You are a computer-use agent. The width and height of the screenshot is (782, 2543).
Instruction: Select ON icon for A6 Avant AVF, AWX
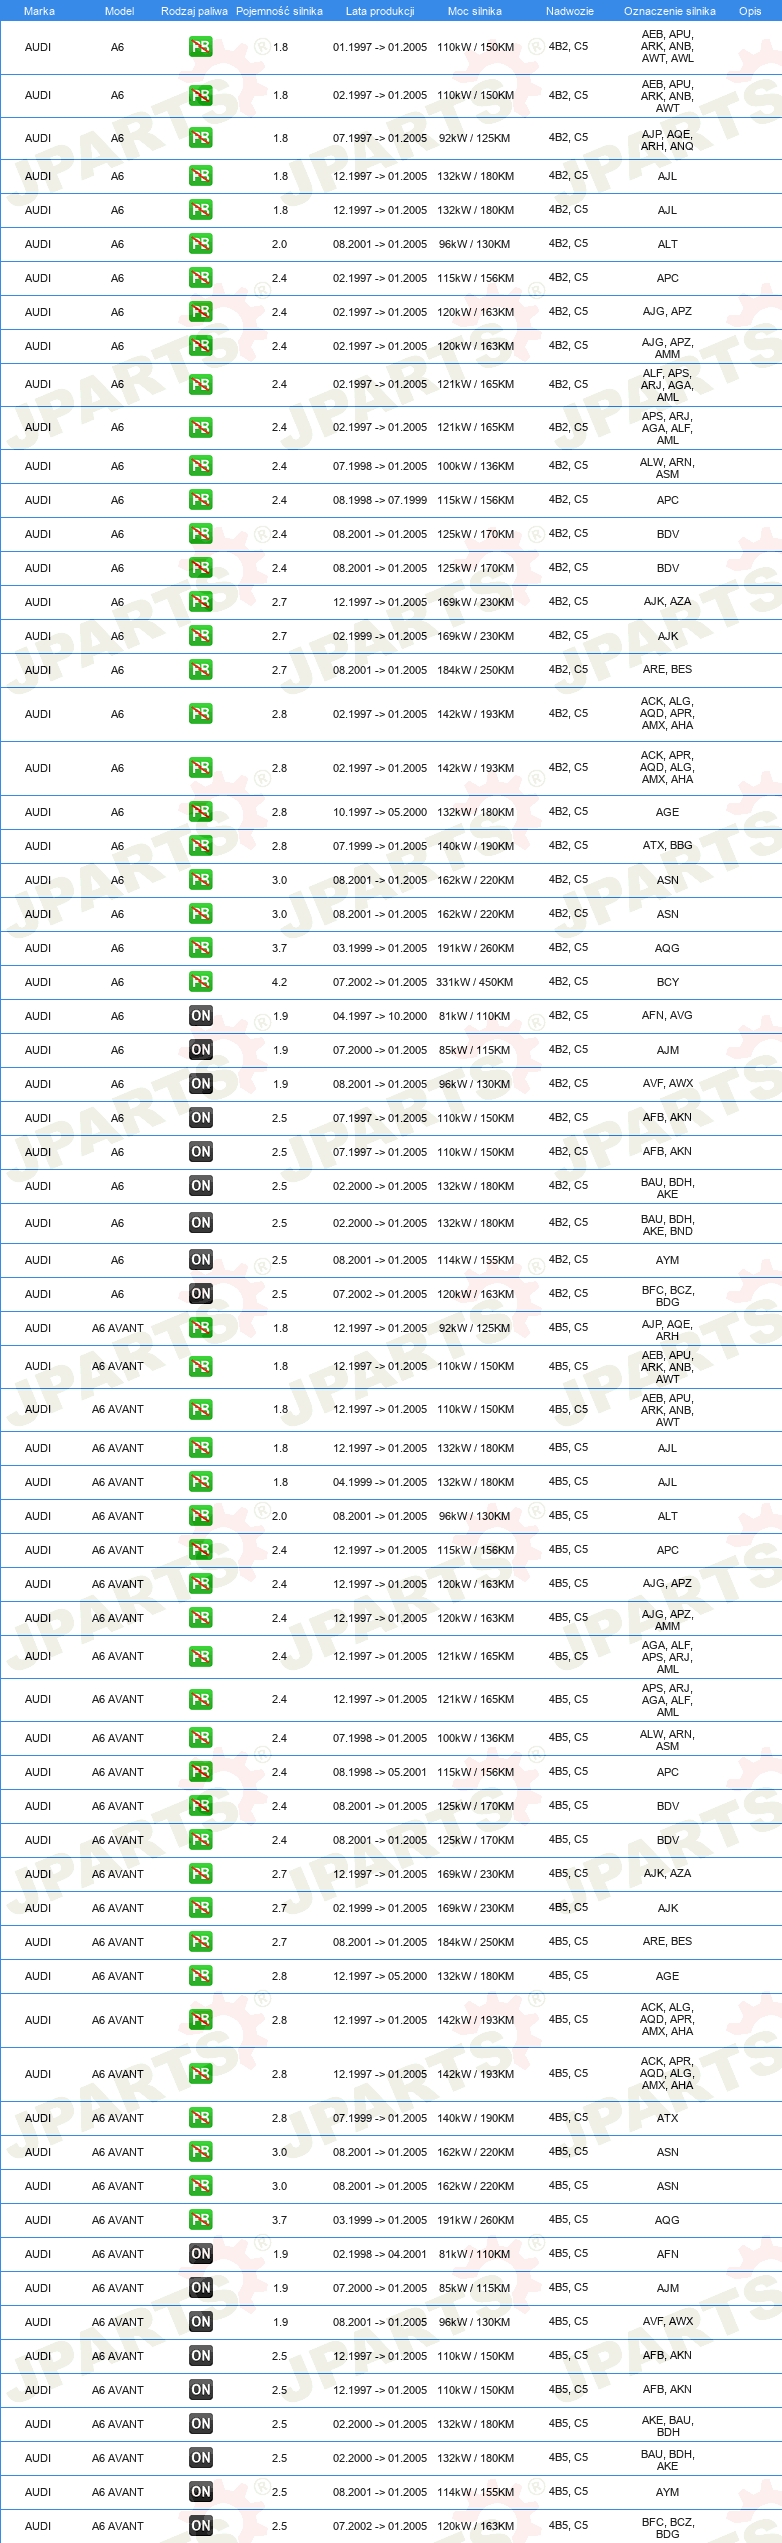pos(200,2322)
